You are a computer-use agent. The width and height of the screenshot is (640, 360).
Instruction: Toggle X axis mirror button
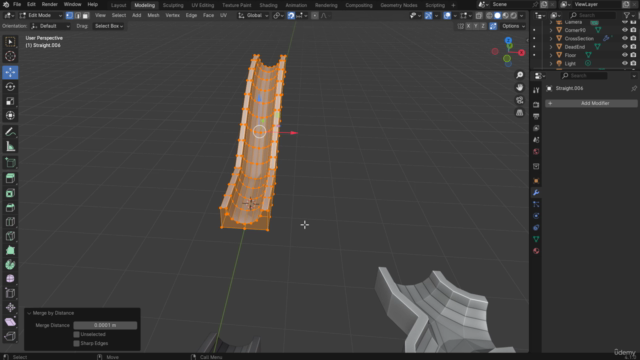tap(468, 26)
